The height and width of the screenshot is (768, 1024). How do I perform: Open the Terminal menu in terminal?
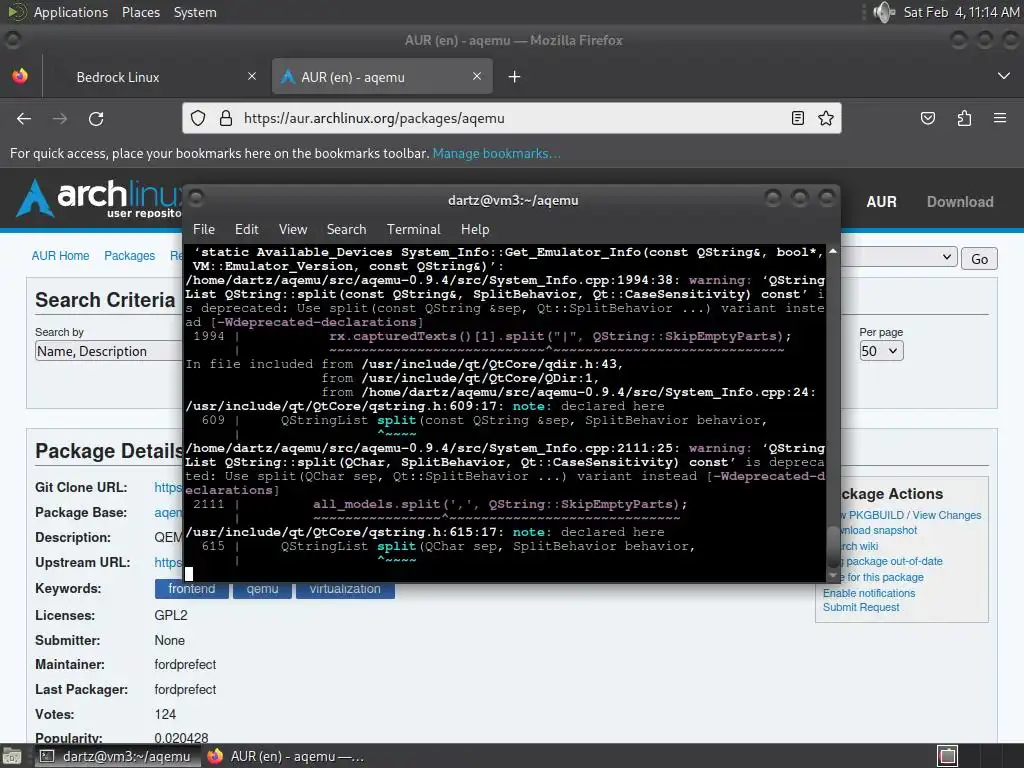pyautogui.click(x=413, y=229)
